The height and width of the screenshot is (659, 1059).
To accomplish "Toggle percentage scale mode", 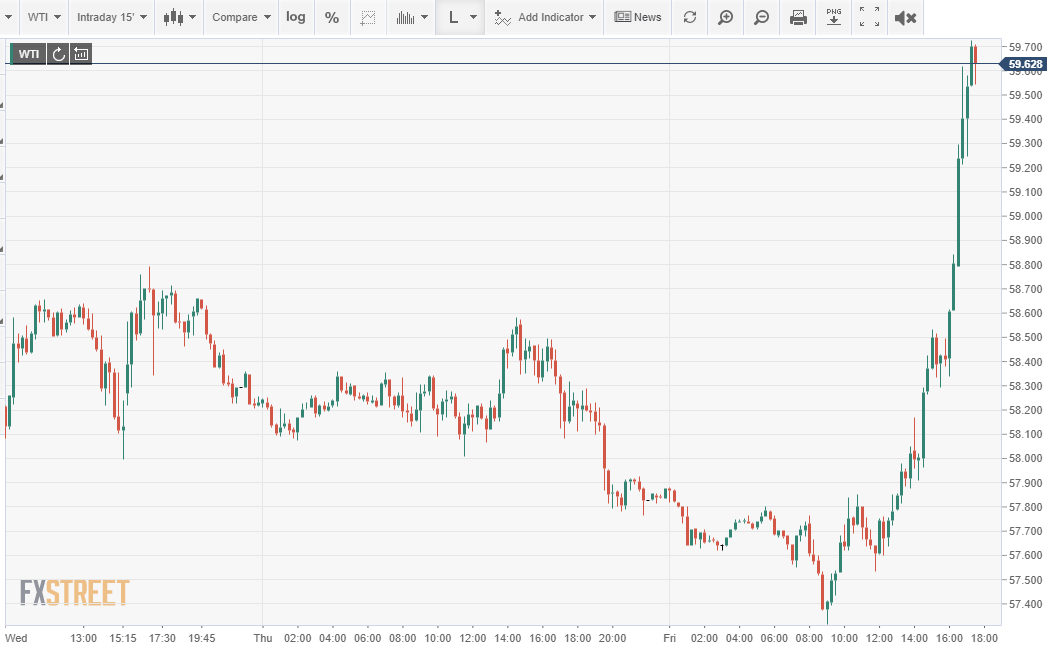I will 332,18.
